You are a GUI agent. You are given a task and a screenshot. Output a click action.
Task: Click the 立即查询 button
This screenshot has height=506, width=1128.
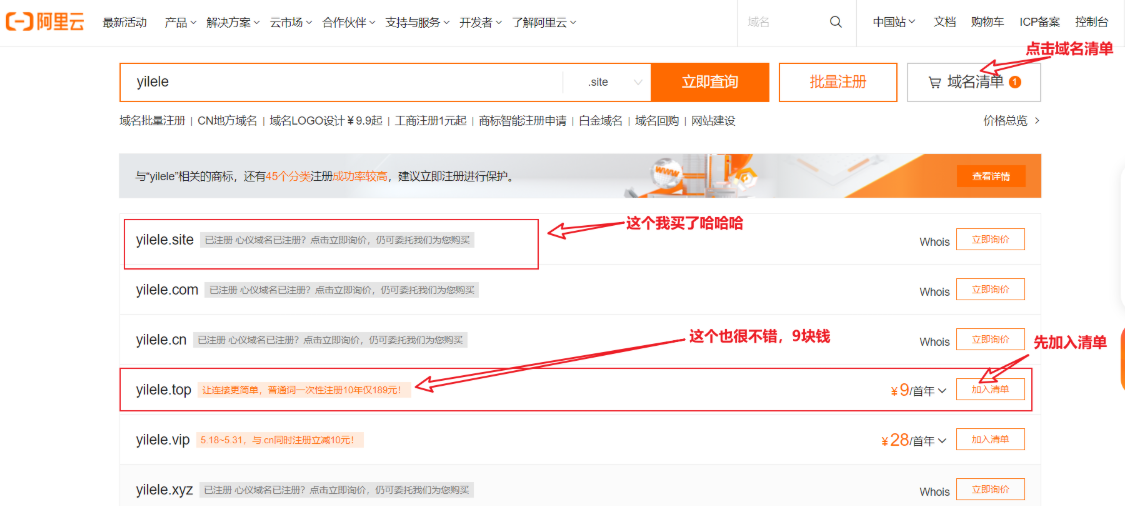[x=710, y=82]
